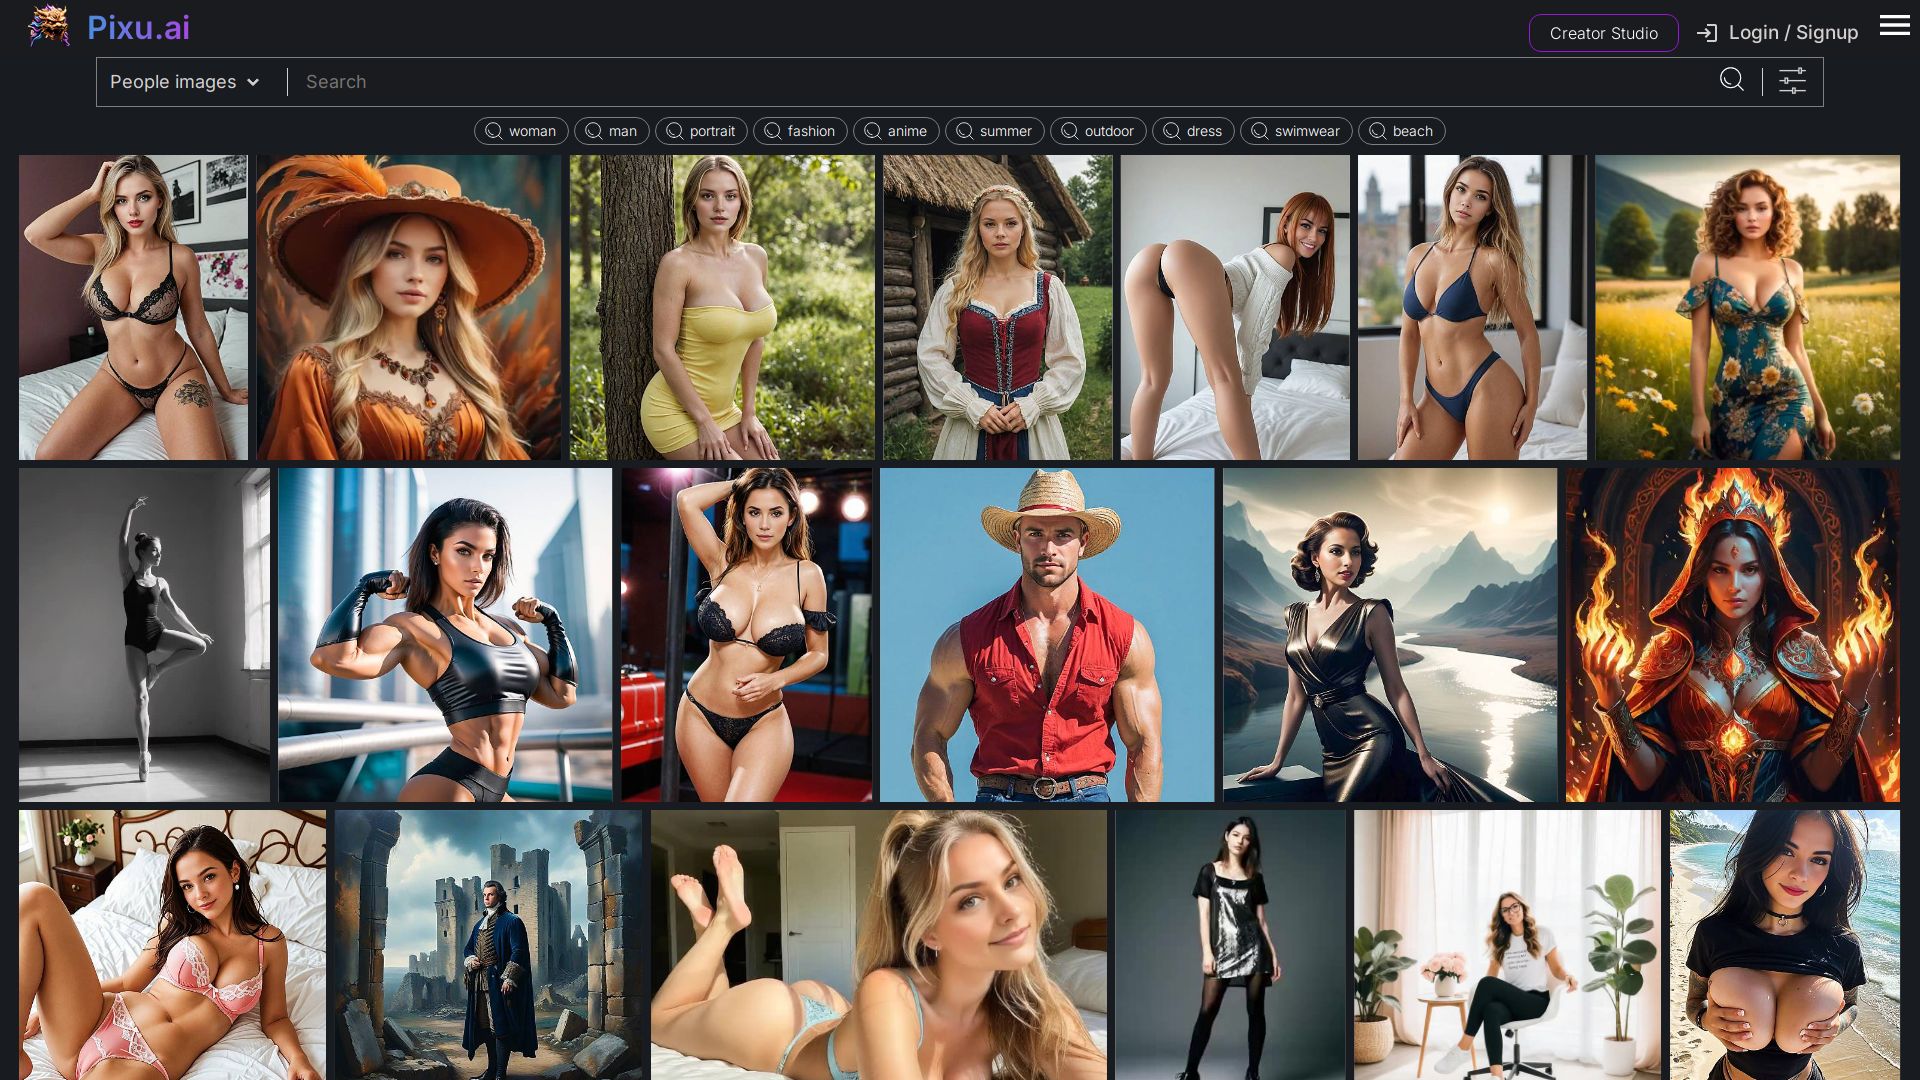The width and height of the screenshot is (1920, 1080).
Task: Click the search magnifier icon
Action: [1731, 80]
